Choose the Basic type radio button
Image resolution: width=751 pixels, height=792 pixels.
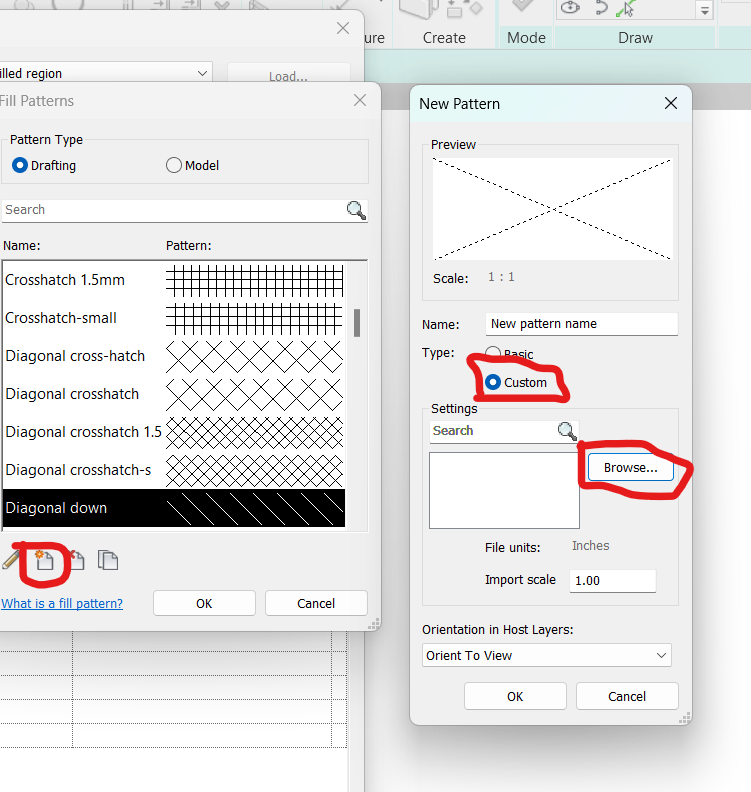(493, 353)
